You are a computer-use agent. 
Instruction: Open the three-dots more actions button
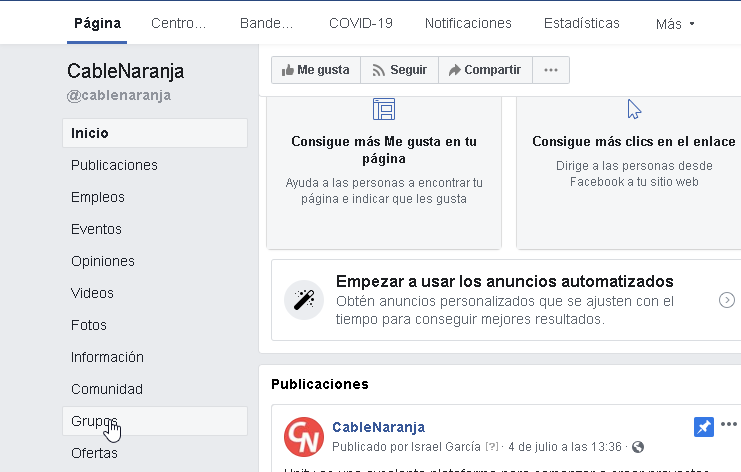click(x=551, y=70)
